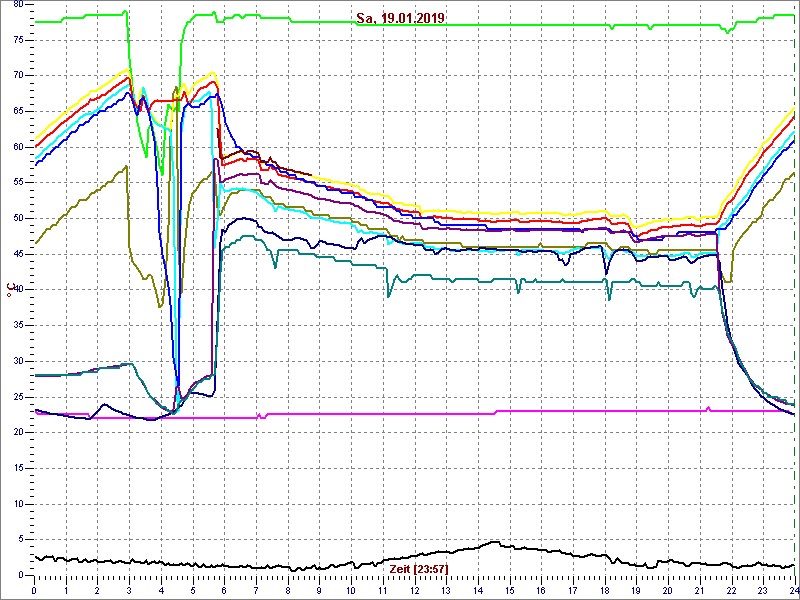The width and height of the screenshot is (800, 600).
Task: Select the 35 label on temperature axis
Action: click(x=19, y=326)
